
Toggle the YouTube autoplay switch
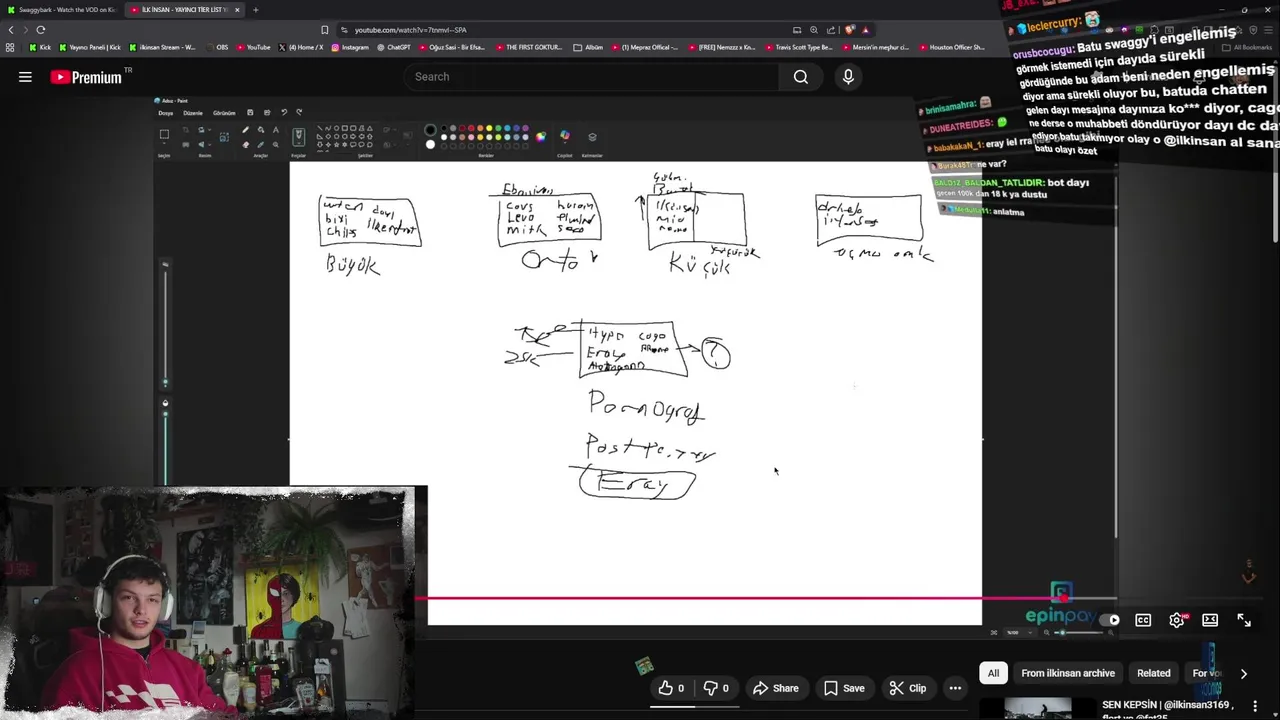click(1110, 620)
